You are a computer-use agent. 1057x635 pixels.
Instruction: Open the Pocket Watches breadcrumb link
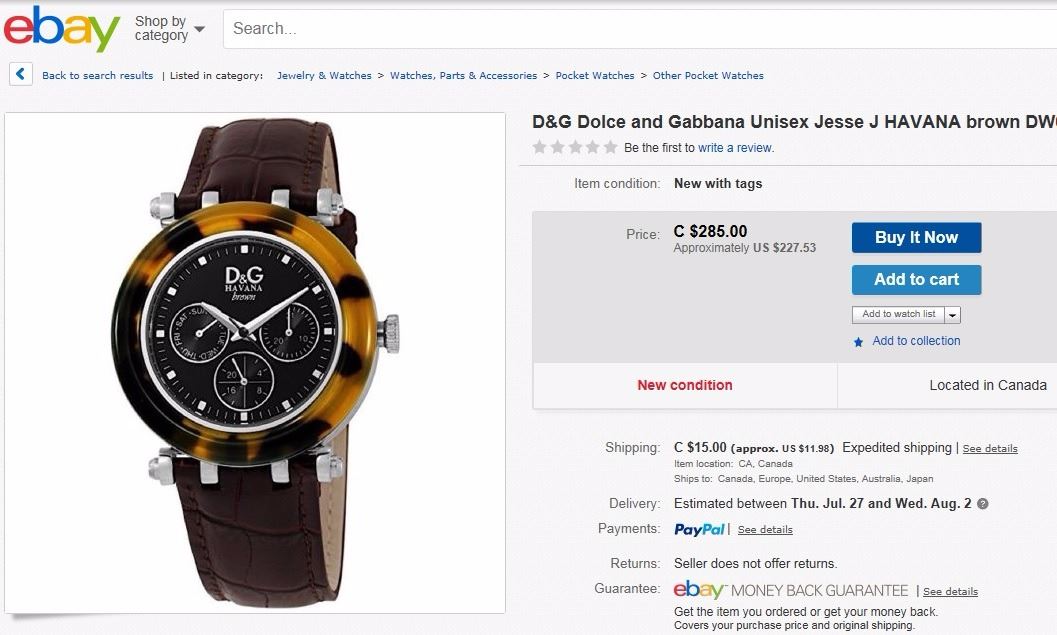(x=595, y=76)
